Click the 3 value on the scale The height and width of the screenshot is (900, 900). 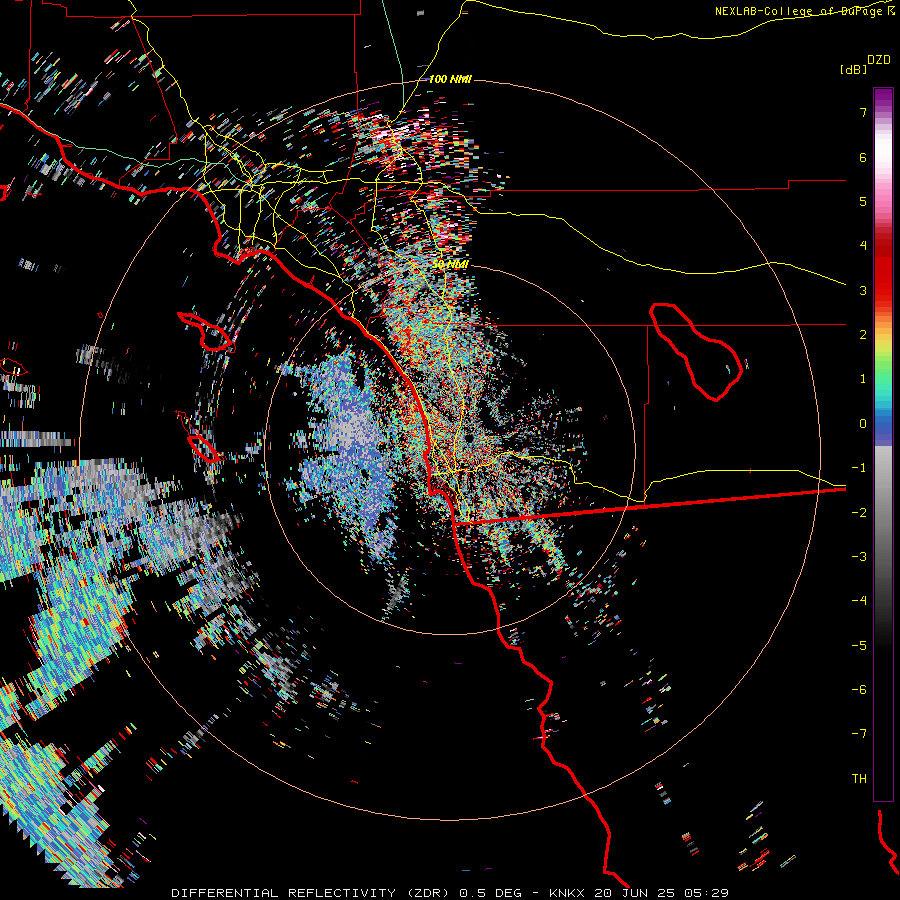pyautogui.click(x=863, y=290)
